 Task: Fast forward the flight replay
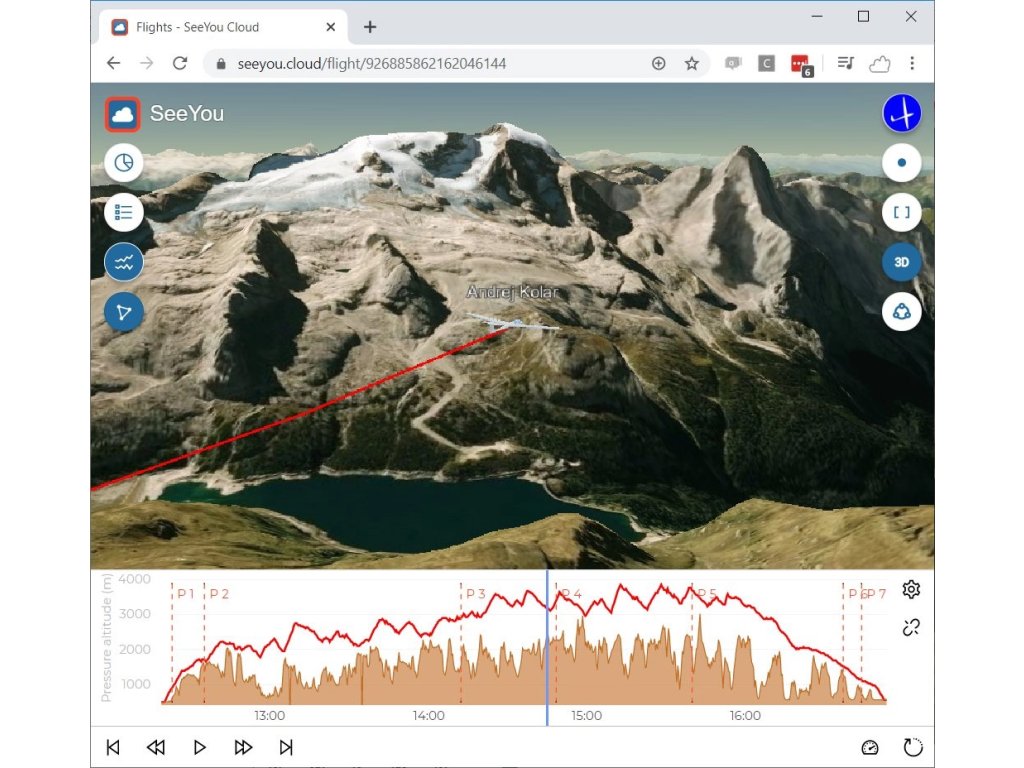coord(243,747)
